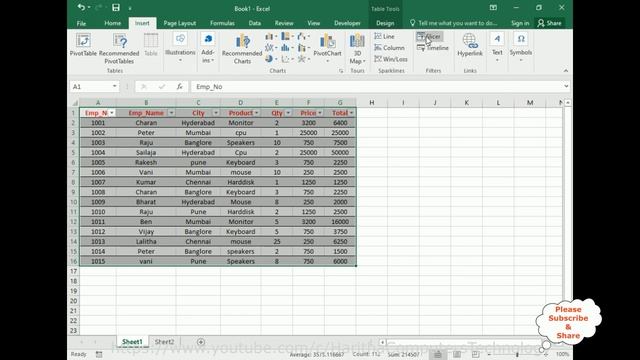Switch to the Table Tools Design tab
The image size is (640, 360).
tap(385, 23)
